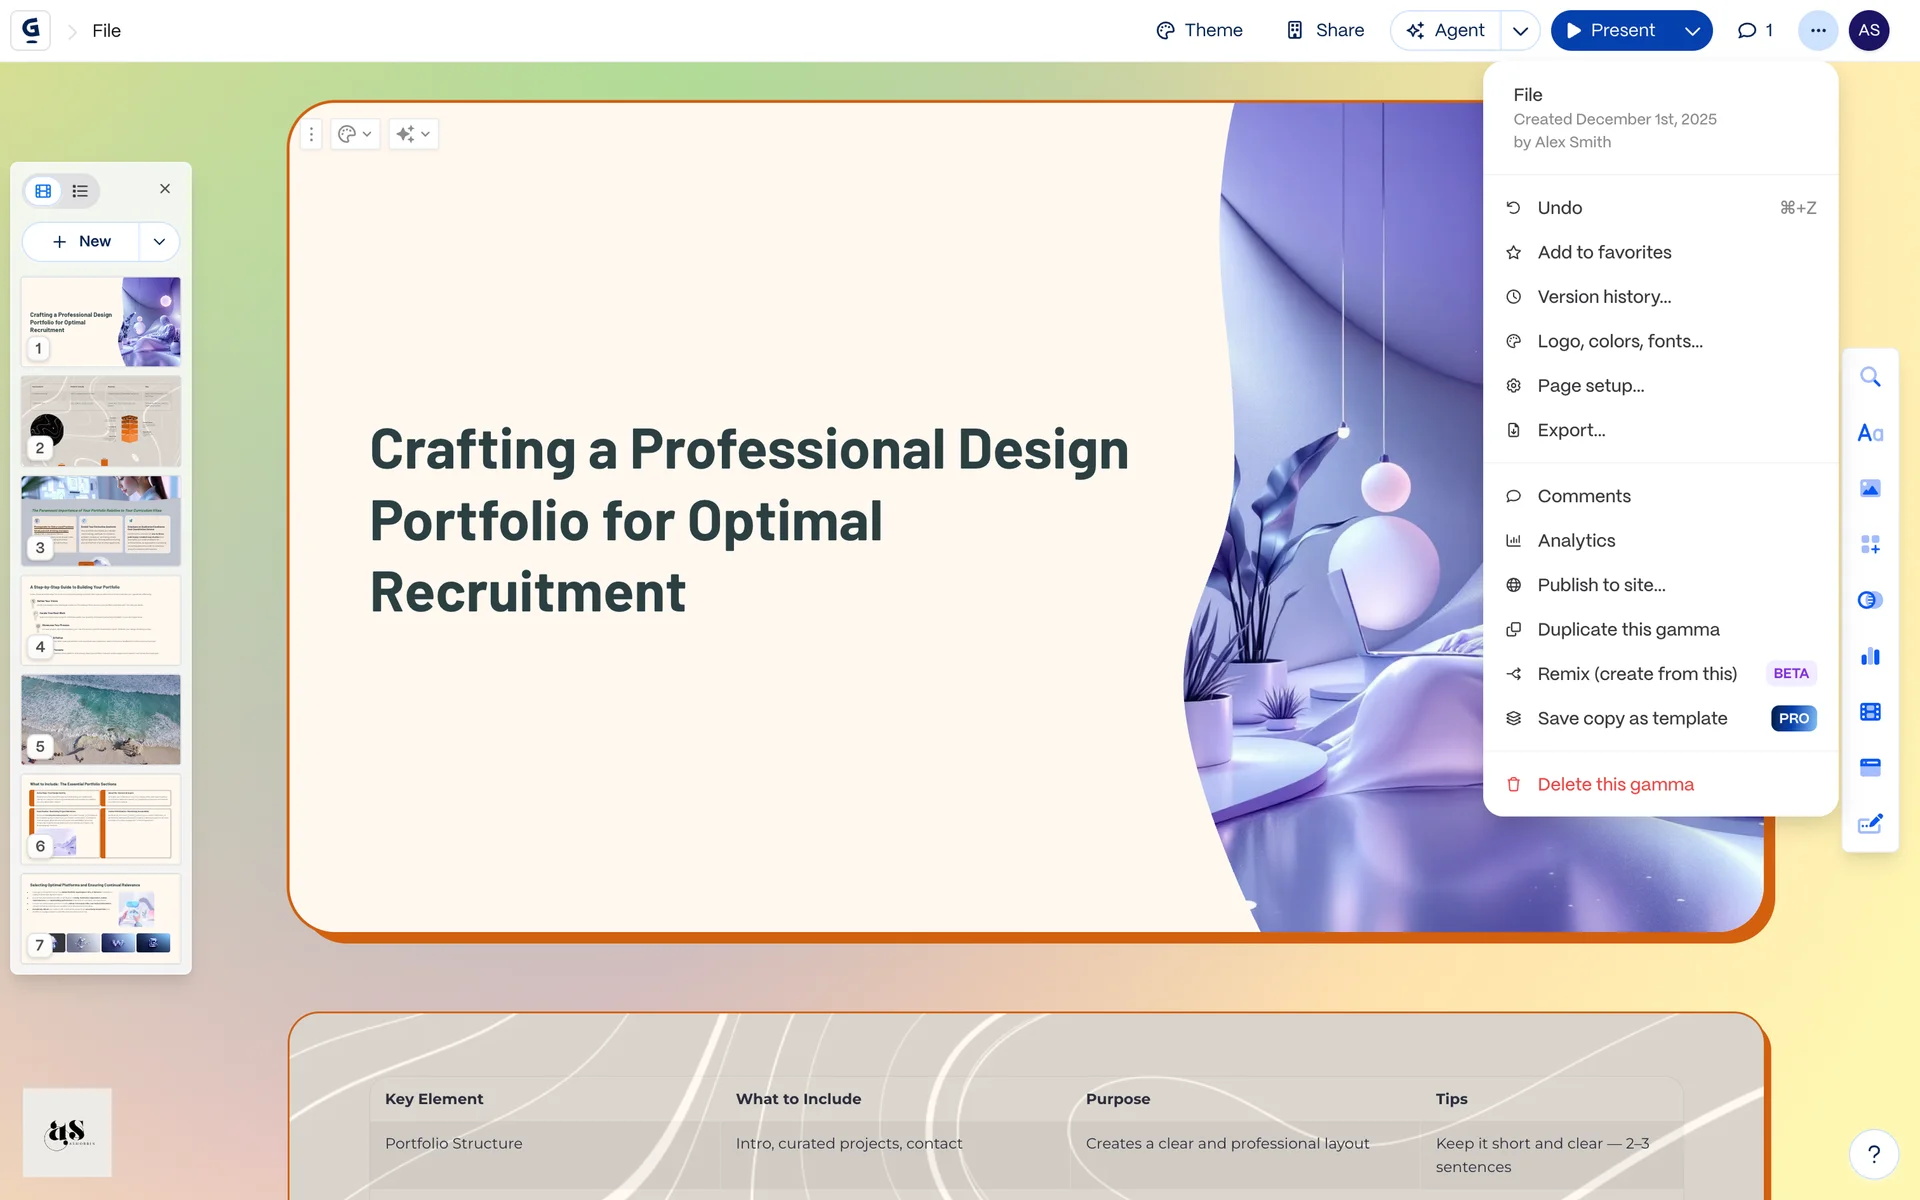Image resolution: width=1920 pixels, height=1200 pixels.
Task: Open card three-dot options menu
Action: pyautogui.click(x=311, y=134)
